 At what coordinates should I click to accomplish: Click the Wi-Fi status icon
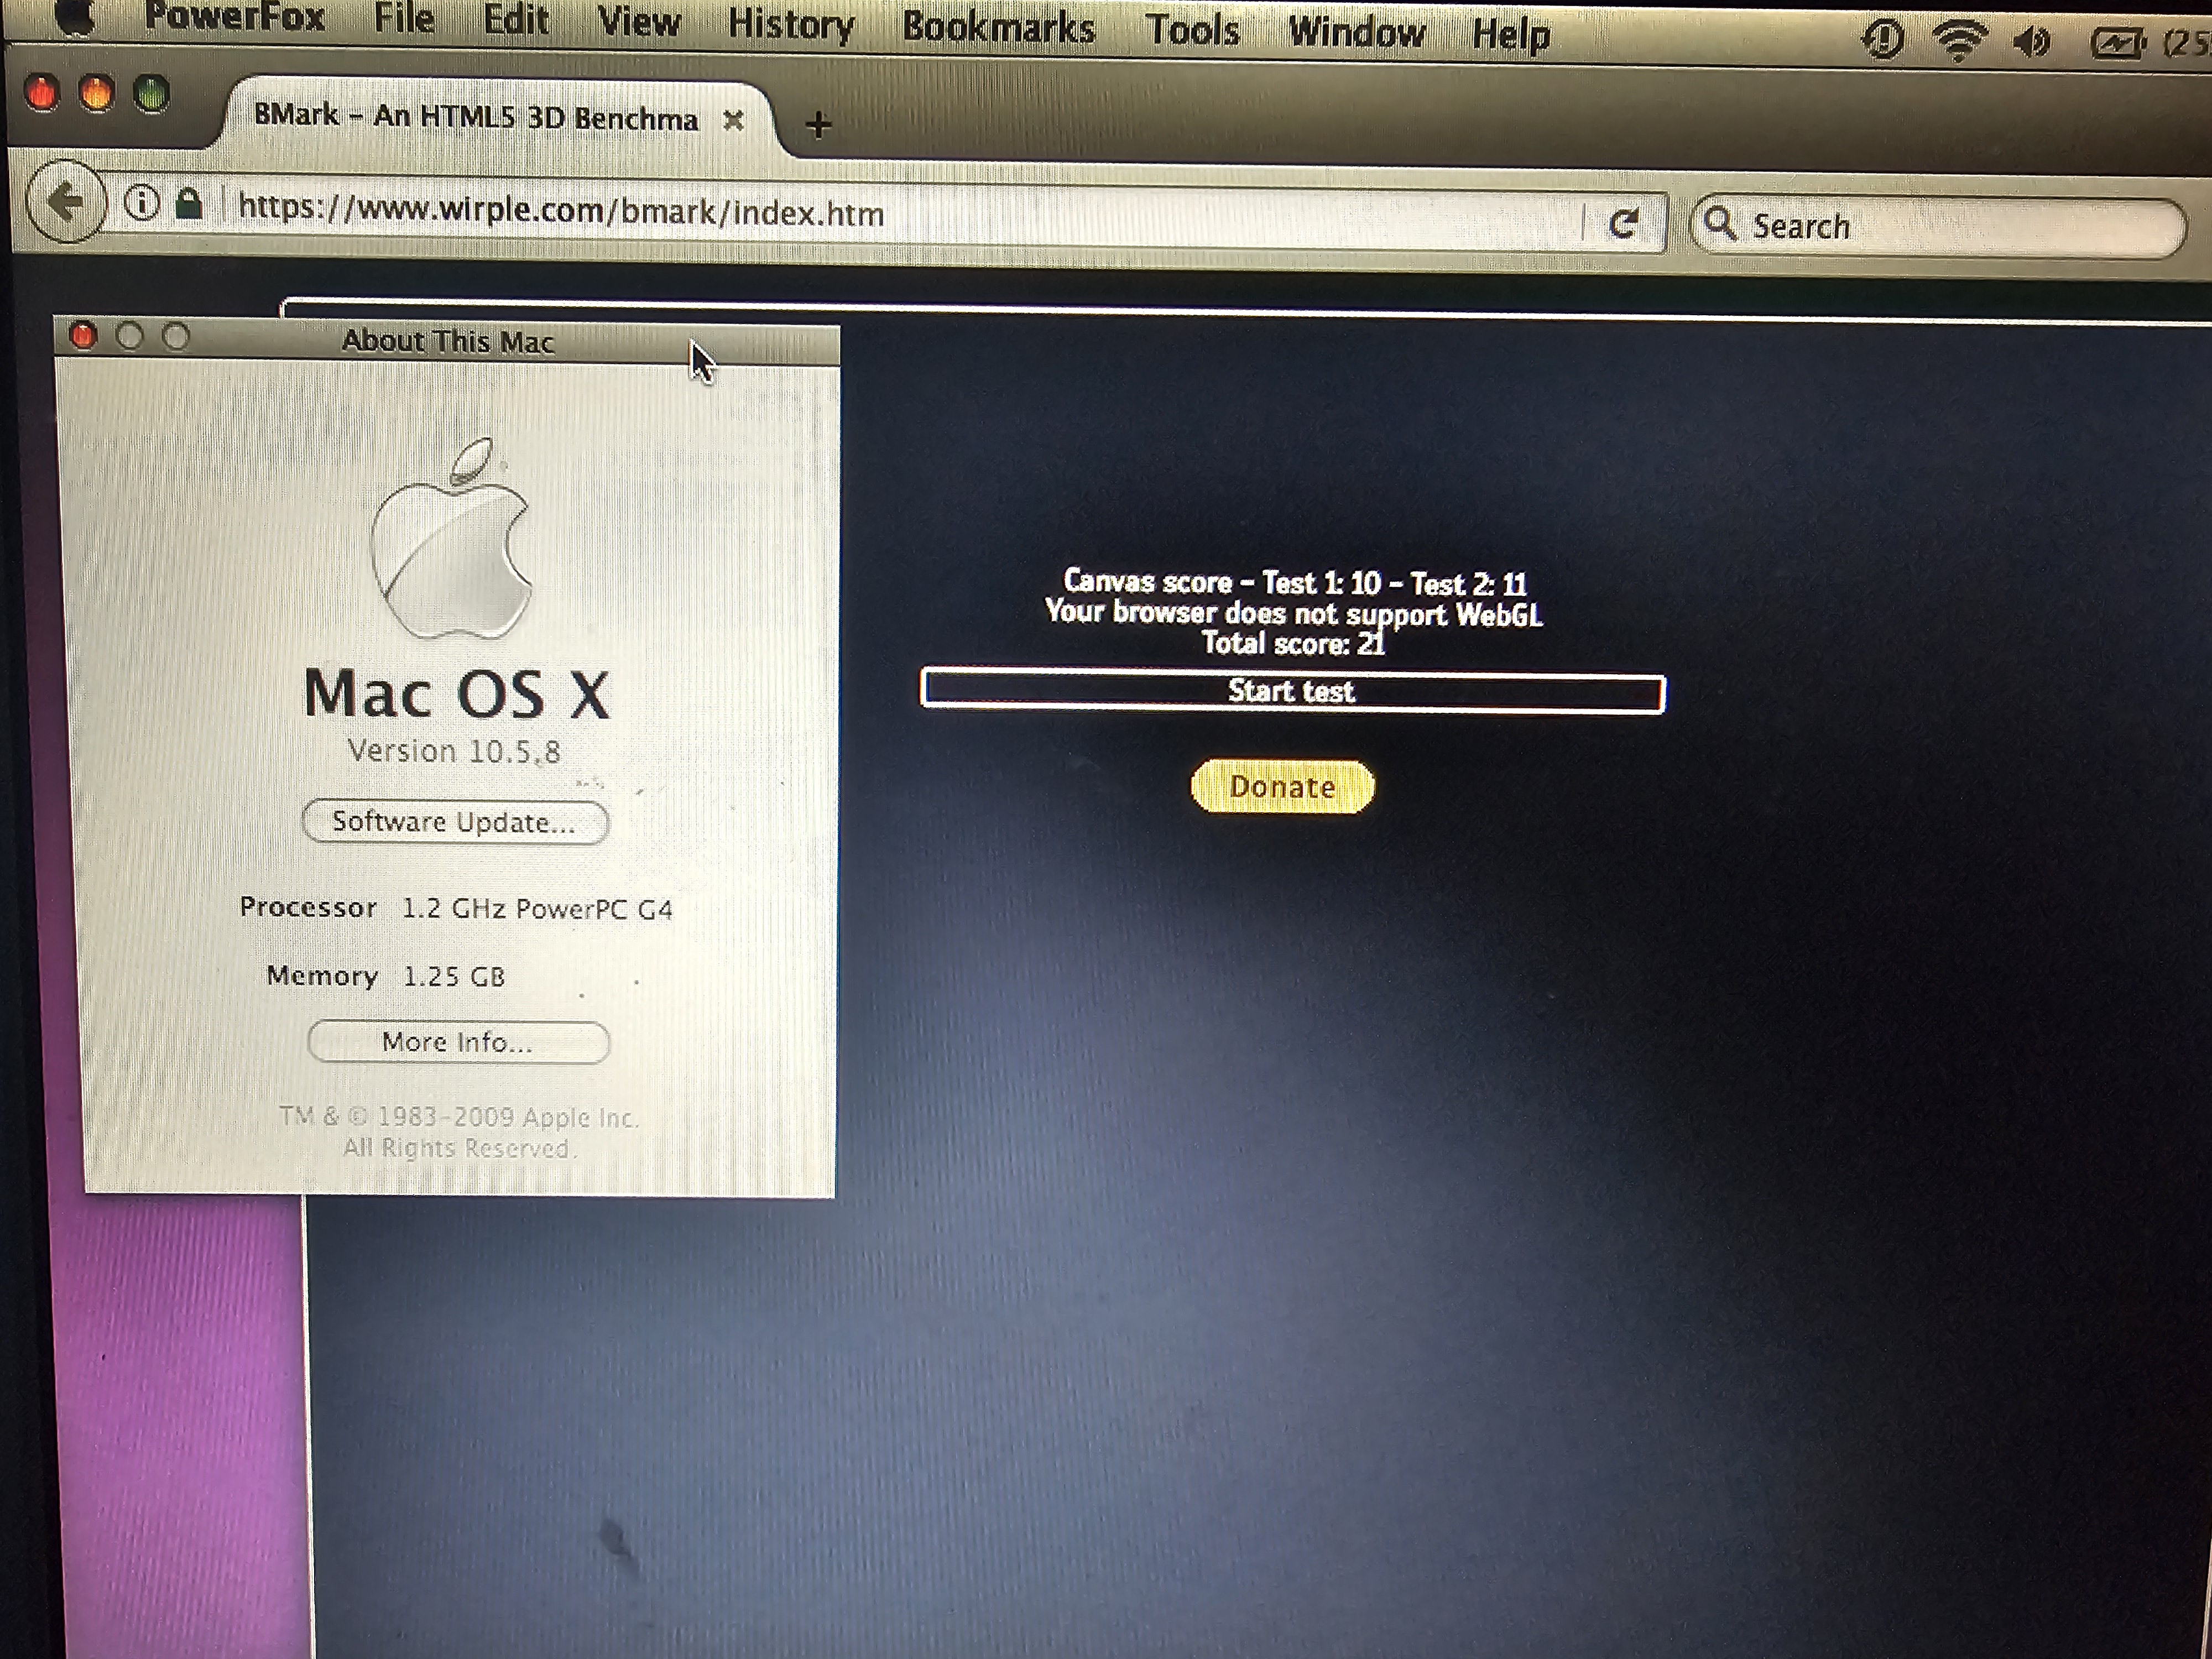click(1958, 41)
